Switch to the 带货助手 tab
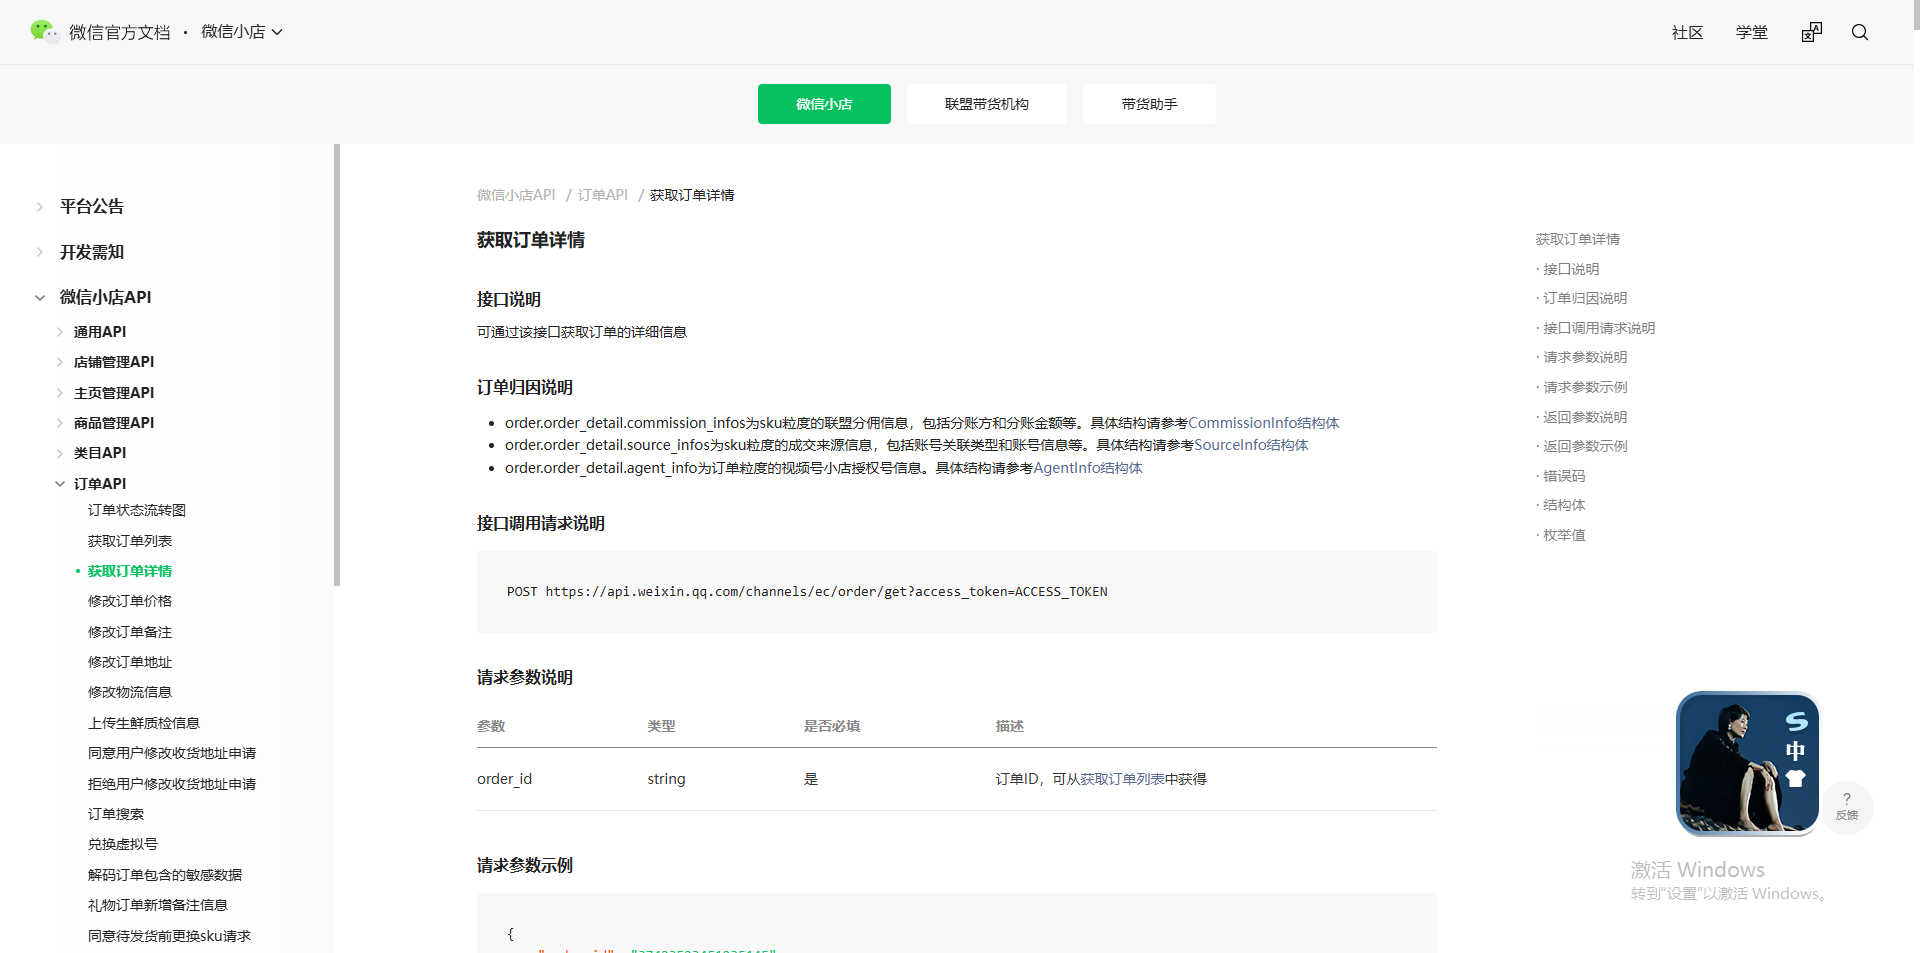Image resolution: width=1920 pixels, height=953 pixels. tap(1149, 104)
